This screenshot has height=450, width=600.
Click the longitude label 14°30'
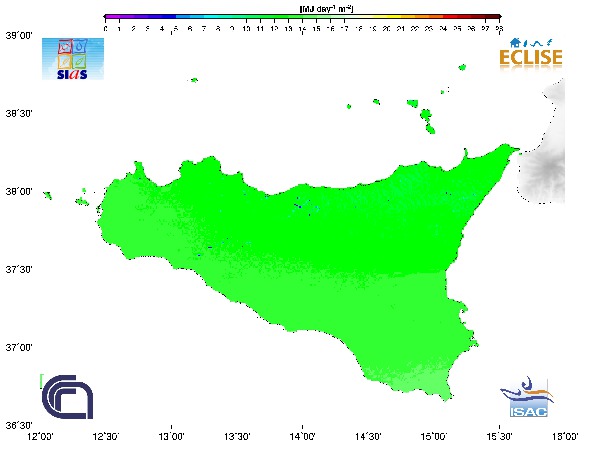coord(368,436)
